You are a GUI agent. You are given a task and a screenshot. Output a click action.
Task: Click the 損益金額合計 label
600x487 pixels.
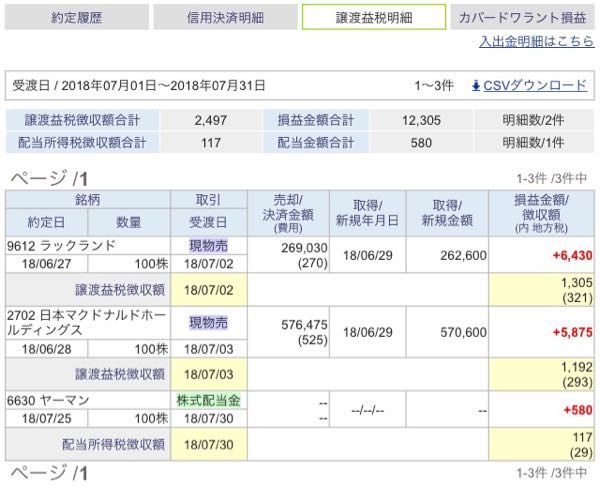316,120
